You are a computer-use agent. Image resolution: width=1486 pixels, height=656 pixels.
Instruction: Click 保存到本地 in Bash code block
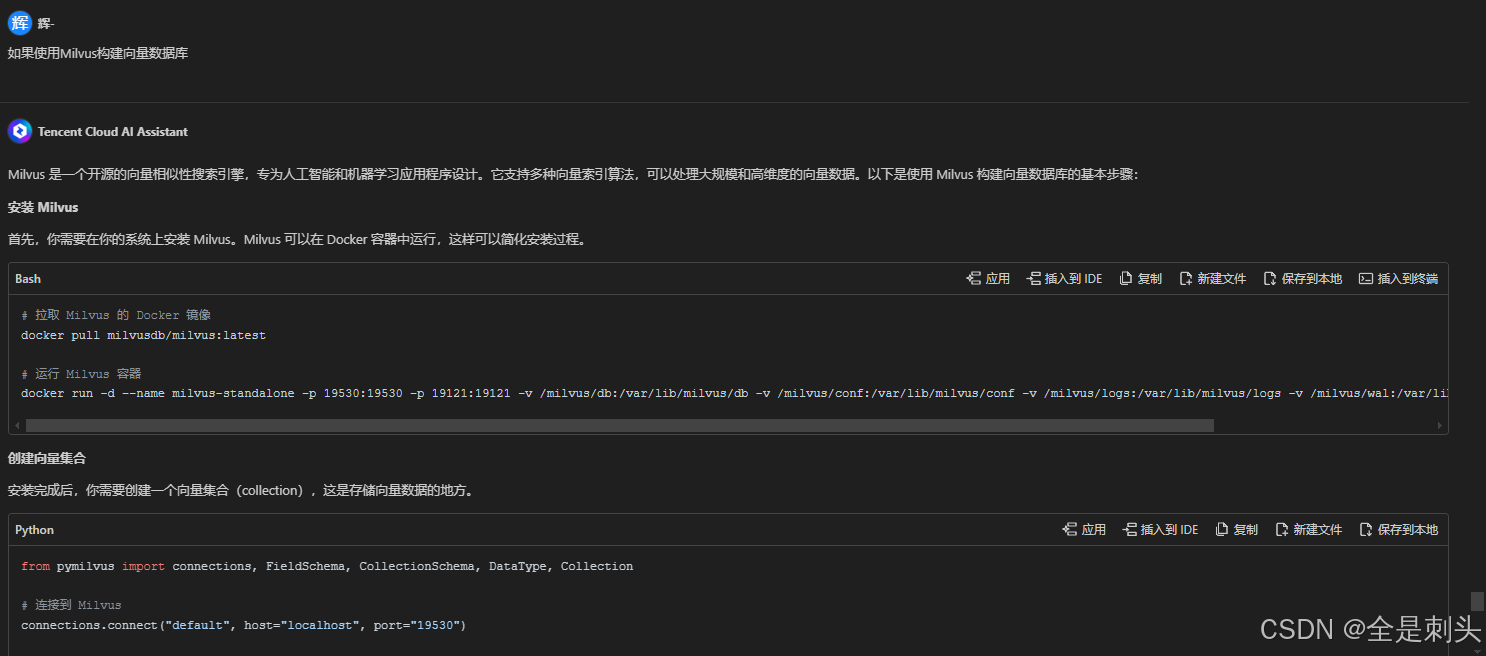pyautogui.click(x=1303, y=279)
